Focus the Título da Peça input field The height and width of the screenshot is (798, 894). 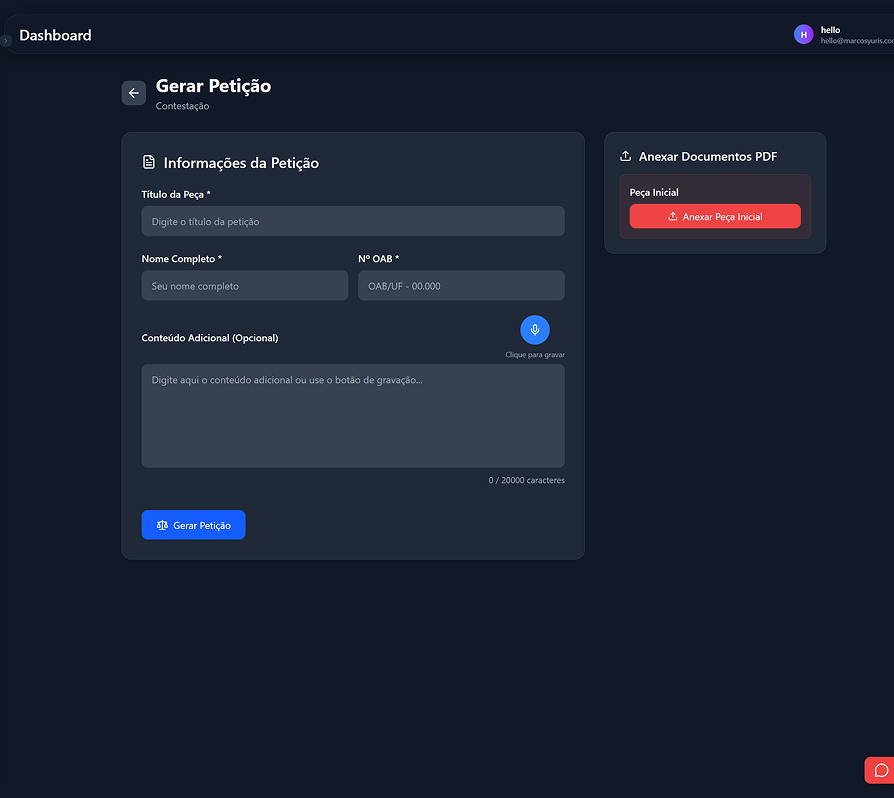[353, 221]
